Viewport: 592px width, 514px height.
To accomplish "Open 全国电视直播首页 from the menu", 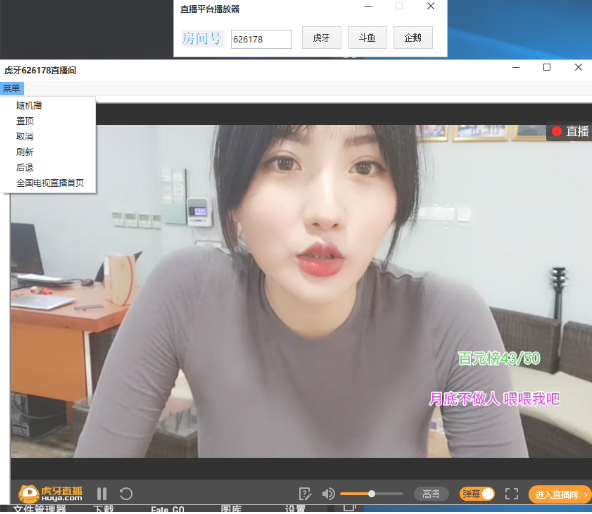I will click(x=50, y=183).
